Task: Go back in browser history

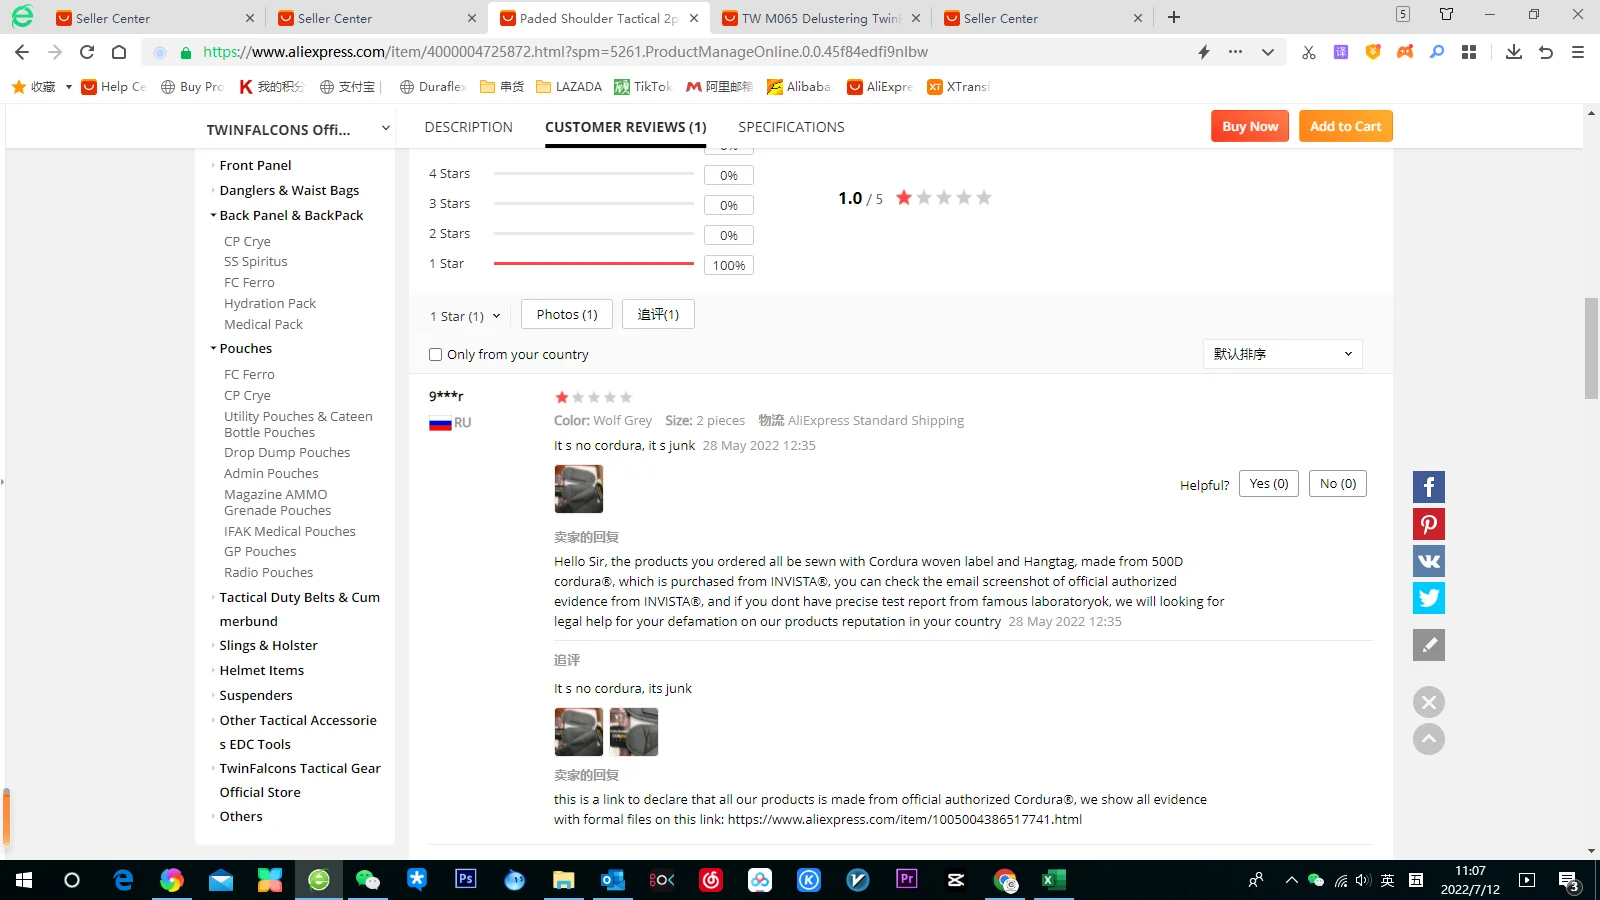Action: [22, 52]
